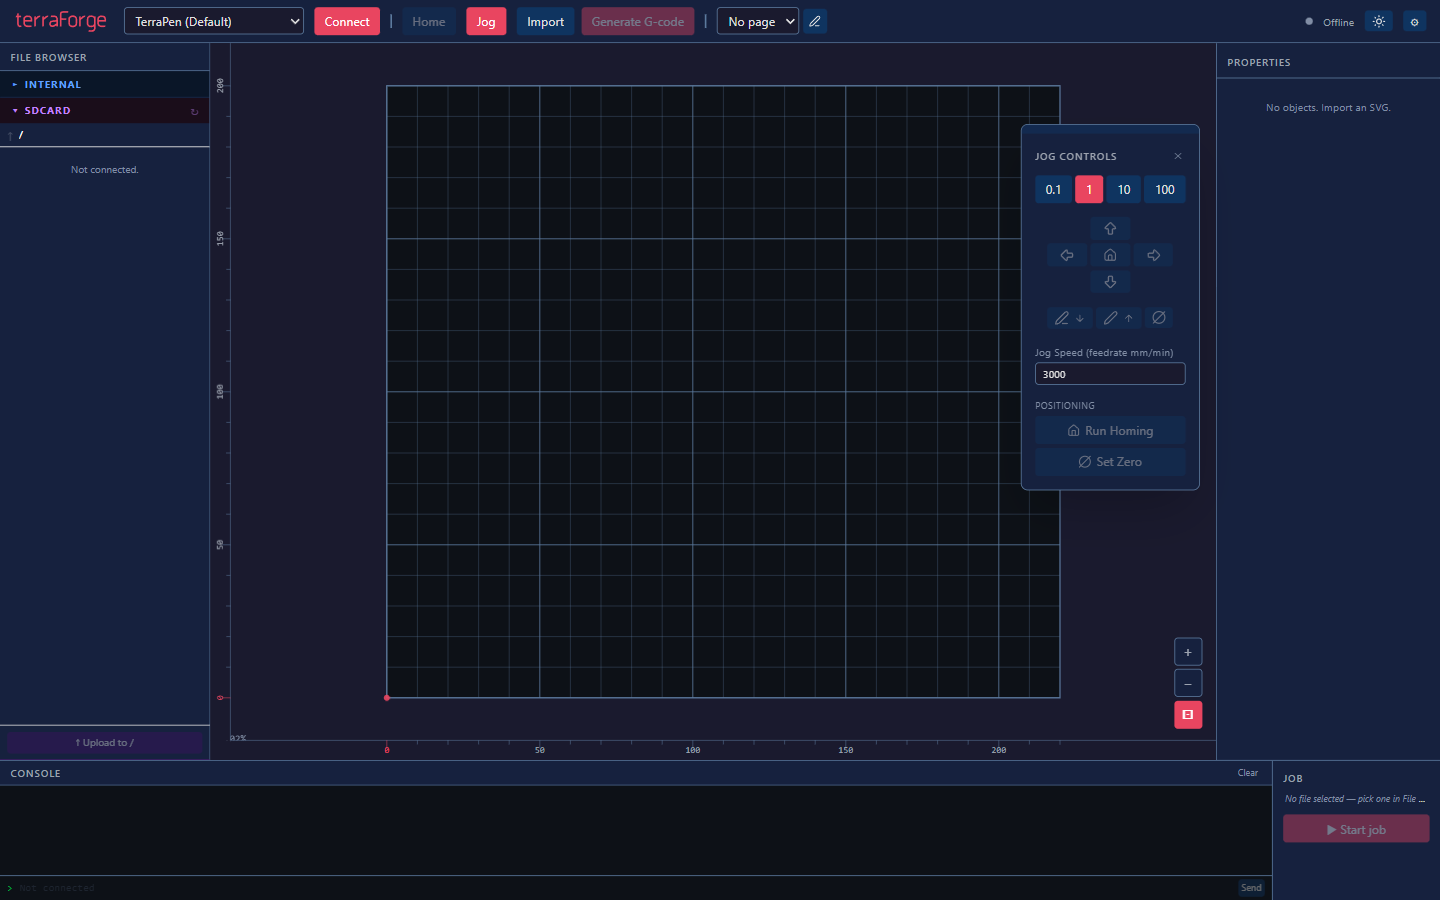Zoom in the canvas with plus button

1188,652
